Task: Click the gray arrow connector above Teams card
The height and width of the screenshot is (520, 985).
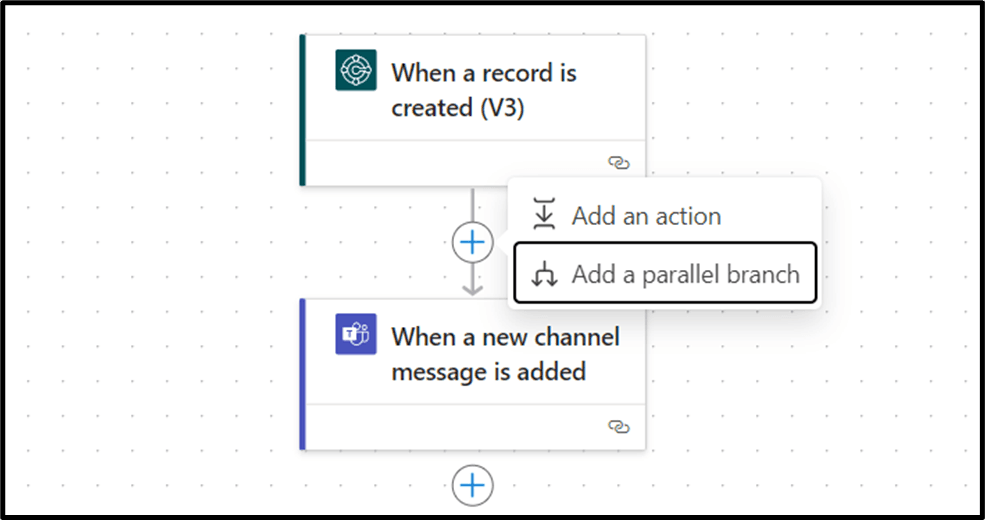Action: click(472, 282)
